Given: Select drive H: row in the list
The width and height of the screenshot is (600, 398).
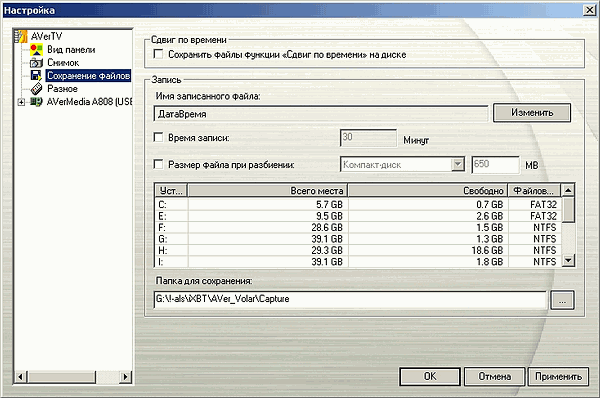Looking at the screenshot, I should pos(358,250).
